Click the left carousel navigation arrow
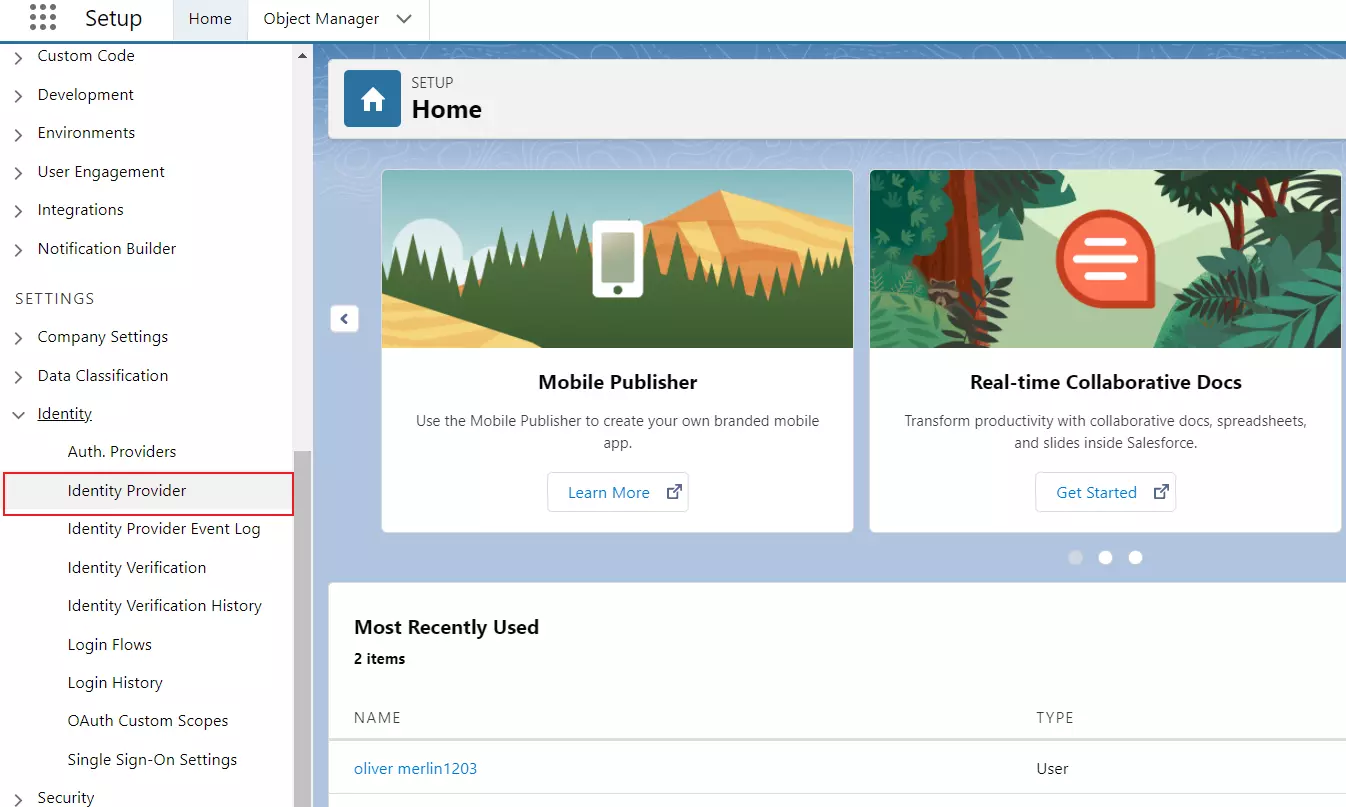 pyautogui.click(x=344, y=318)
